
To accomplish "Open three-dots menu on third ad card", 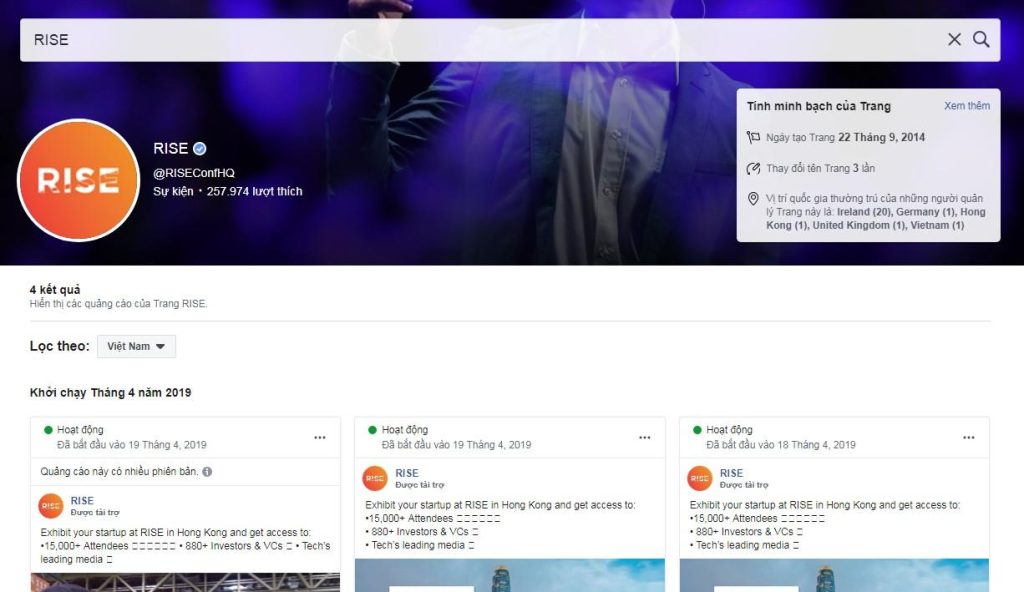I will [x=968, y=438].
